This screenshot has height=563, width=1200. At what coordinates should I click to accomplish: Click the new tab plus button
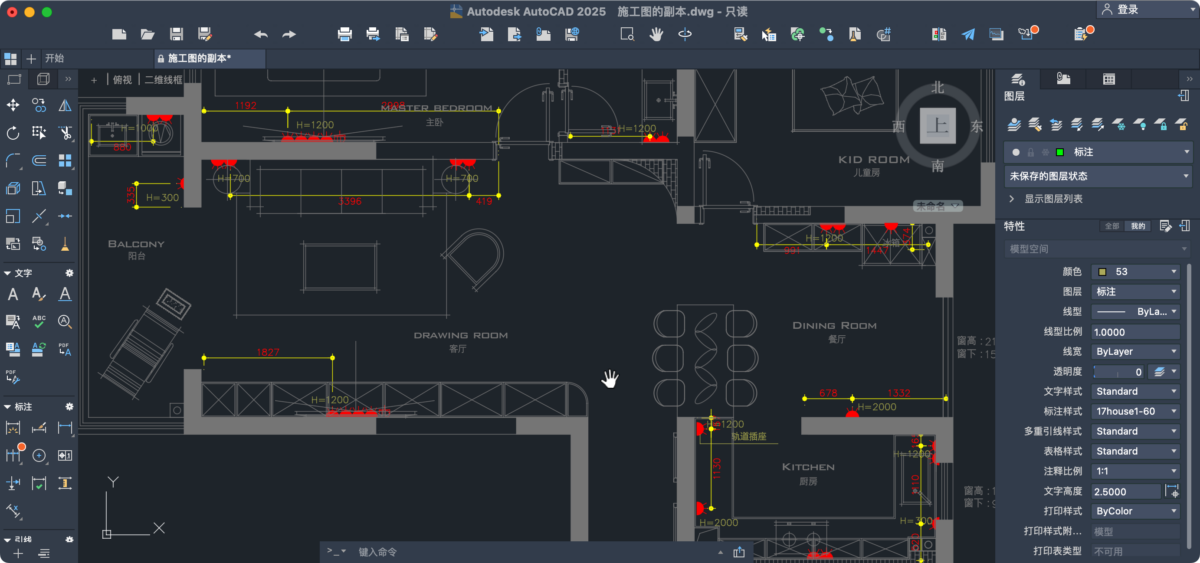pos(31,58)
